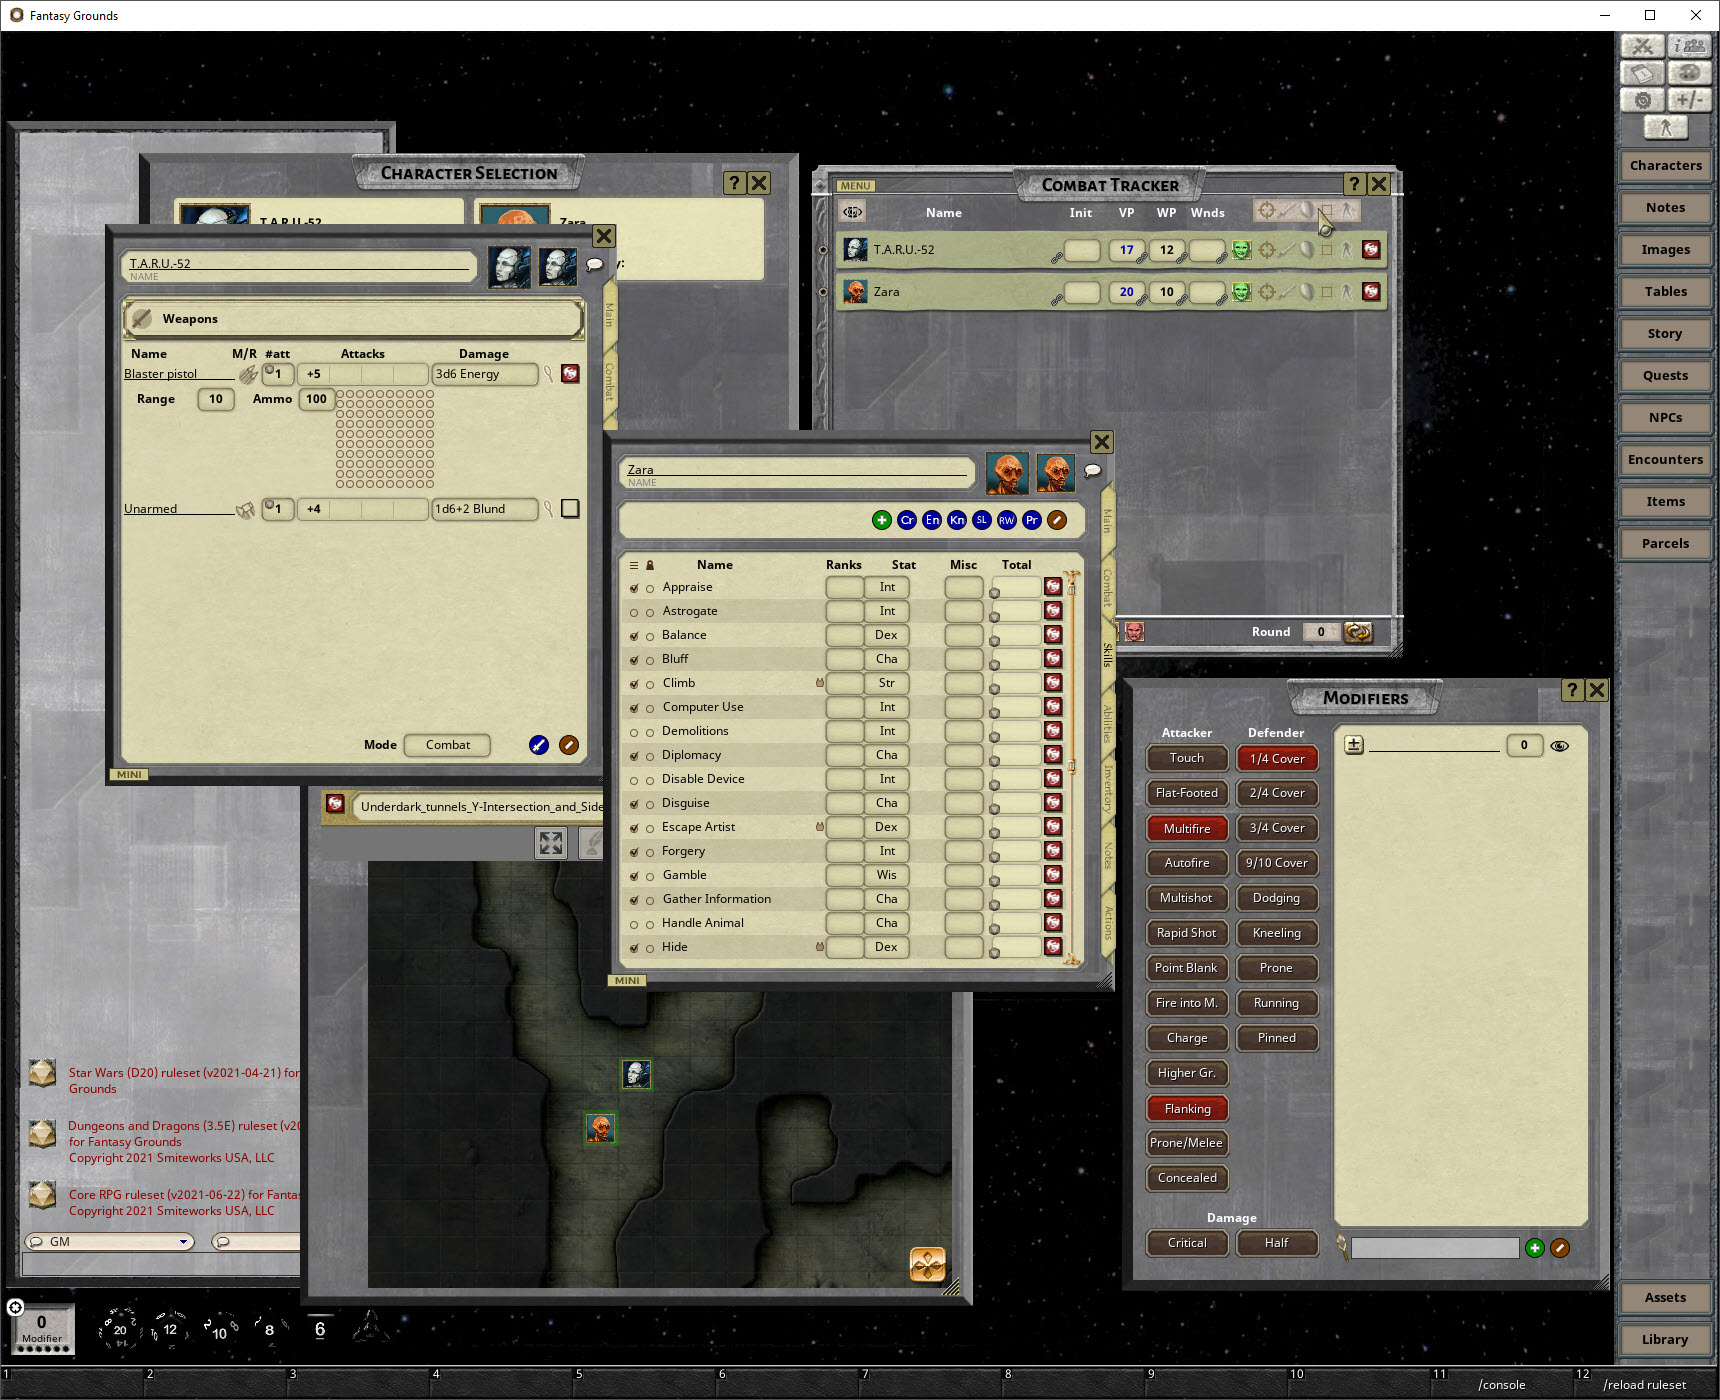Click T.A.R.U.-52 friend/foe face icon in tracker
The width and height of the screenshot is (1720, 1400).
pos(1242,250)
